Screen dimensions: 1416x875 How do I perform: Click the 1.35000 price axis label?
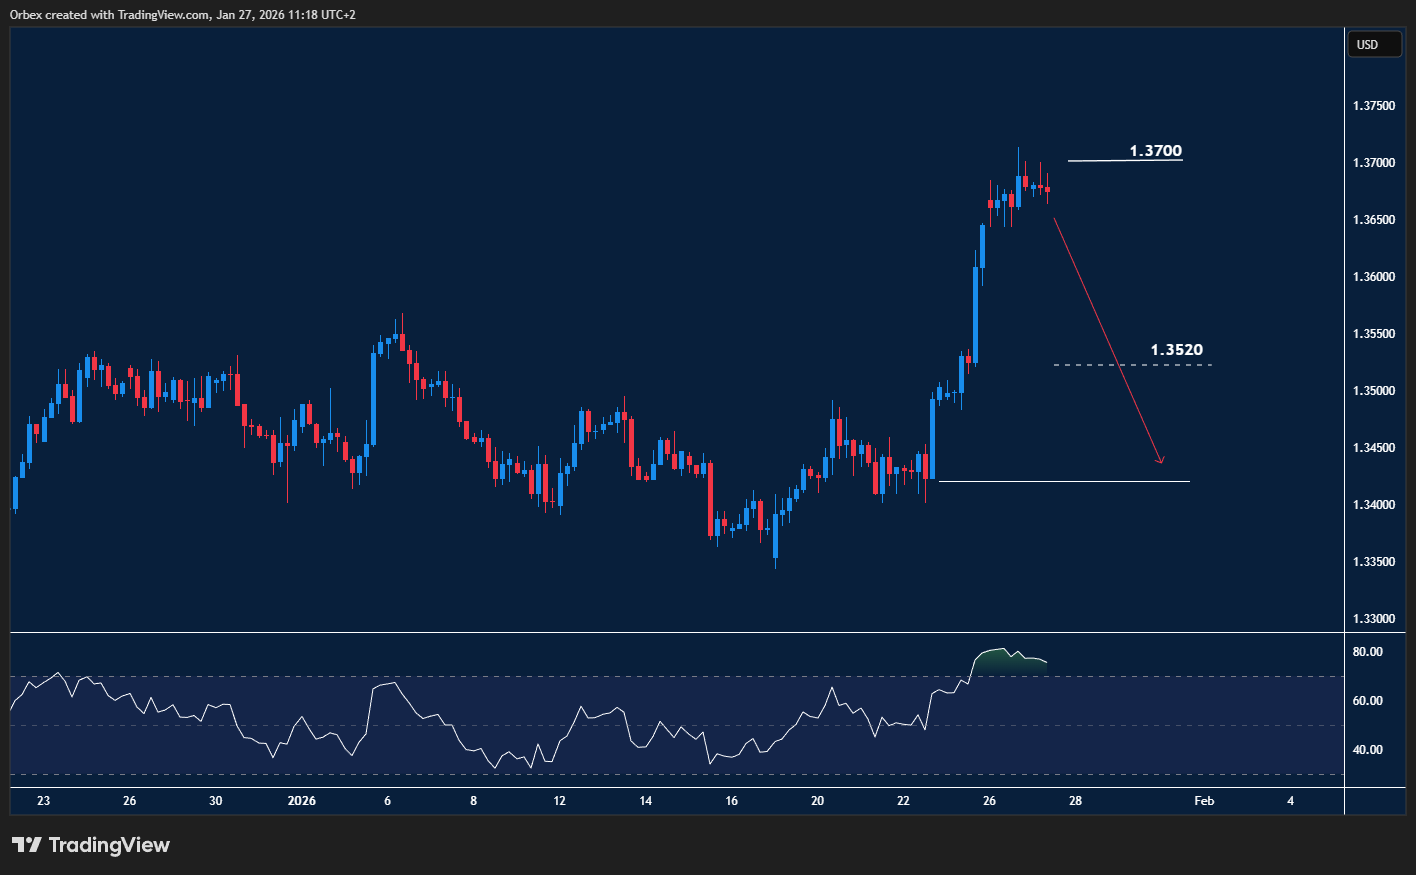(1375, 391)
